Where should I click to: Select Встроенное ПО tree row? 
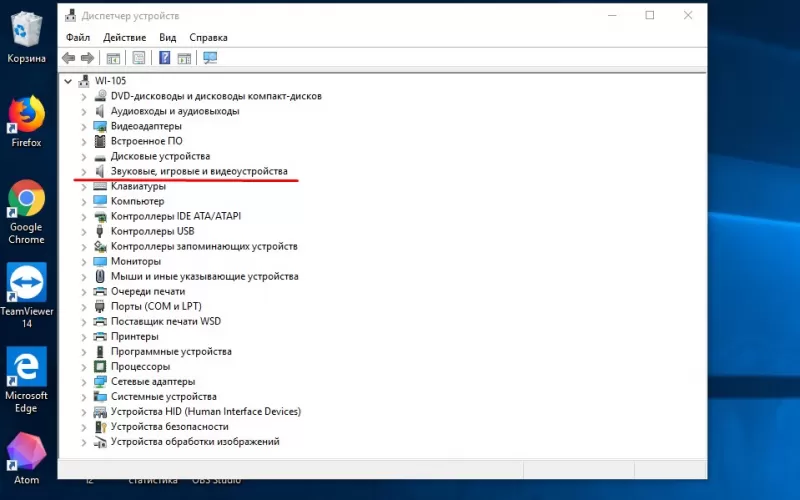pos(146,141)
